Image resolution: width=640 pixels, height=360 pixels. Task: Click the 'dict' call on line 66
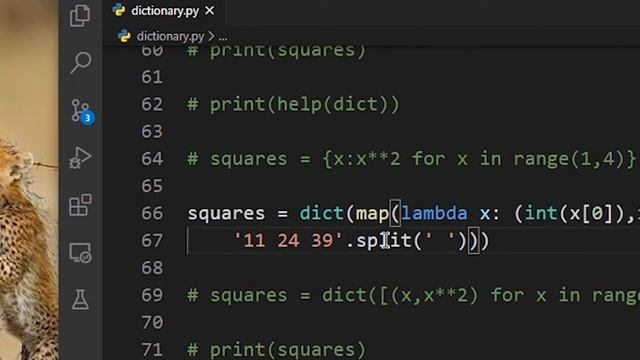click(322, 213)
